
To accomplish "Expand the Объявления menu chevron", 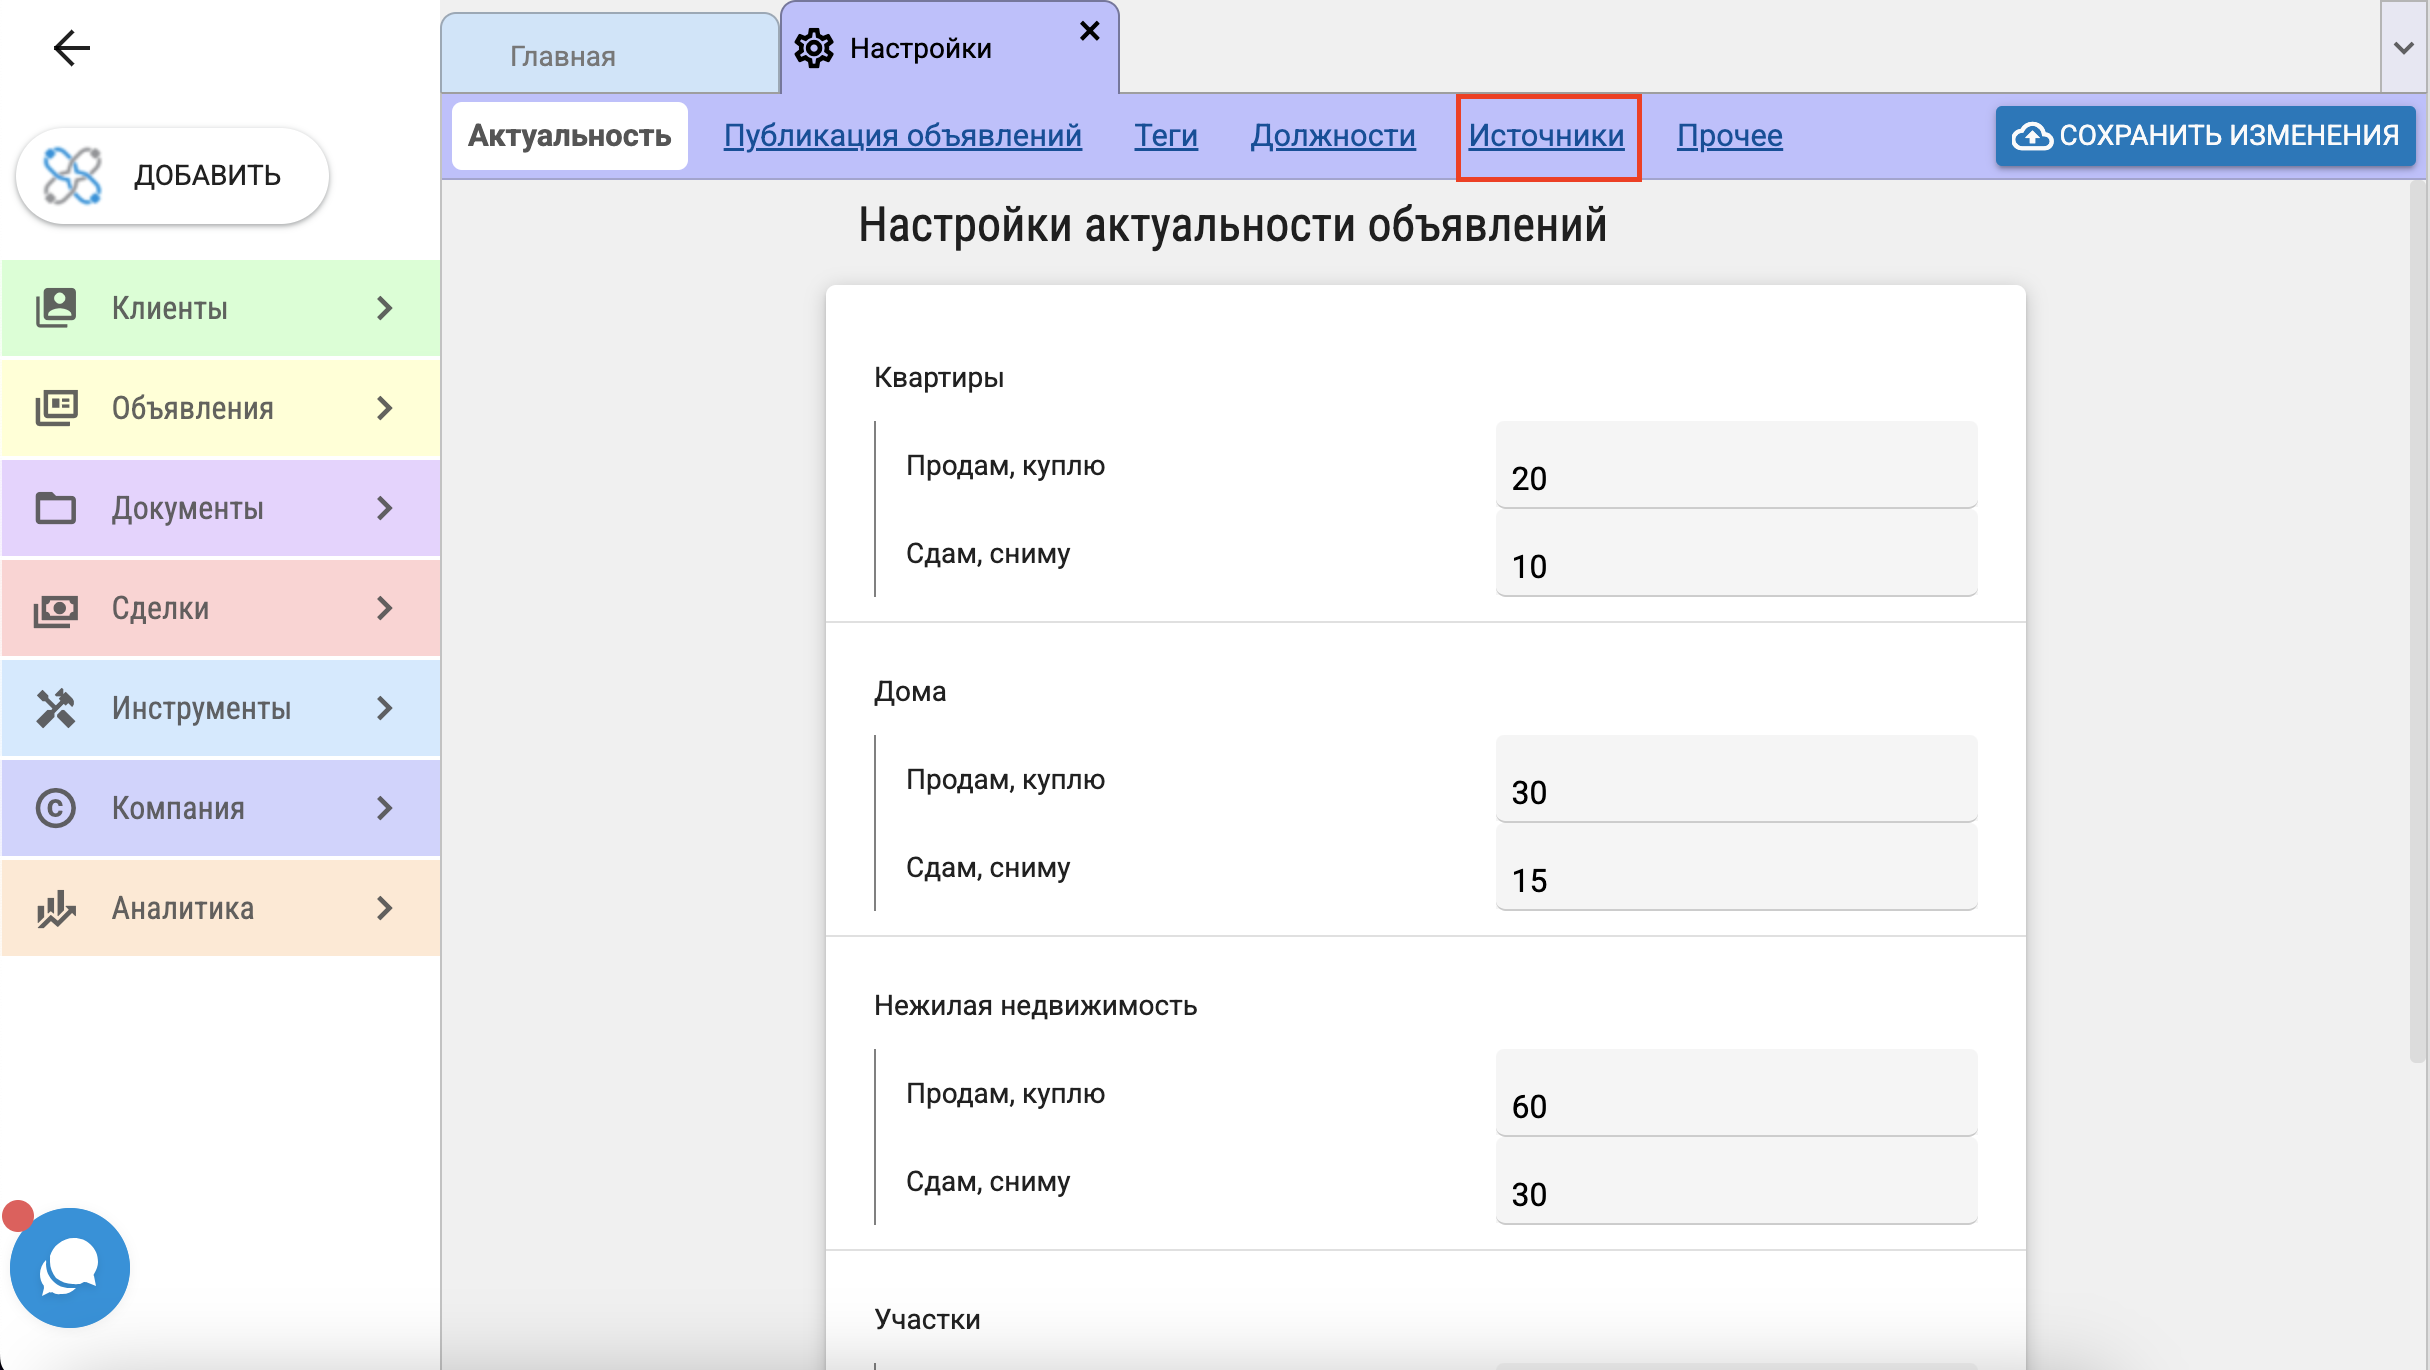I will pos(385,408).
